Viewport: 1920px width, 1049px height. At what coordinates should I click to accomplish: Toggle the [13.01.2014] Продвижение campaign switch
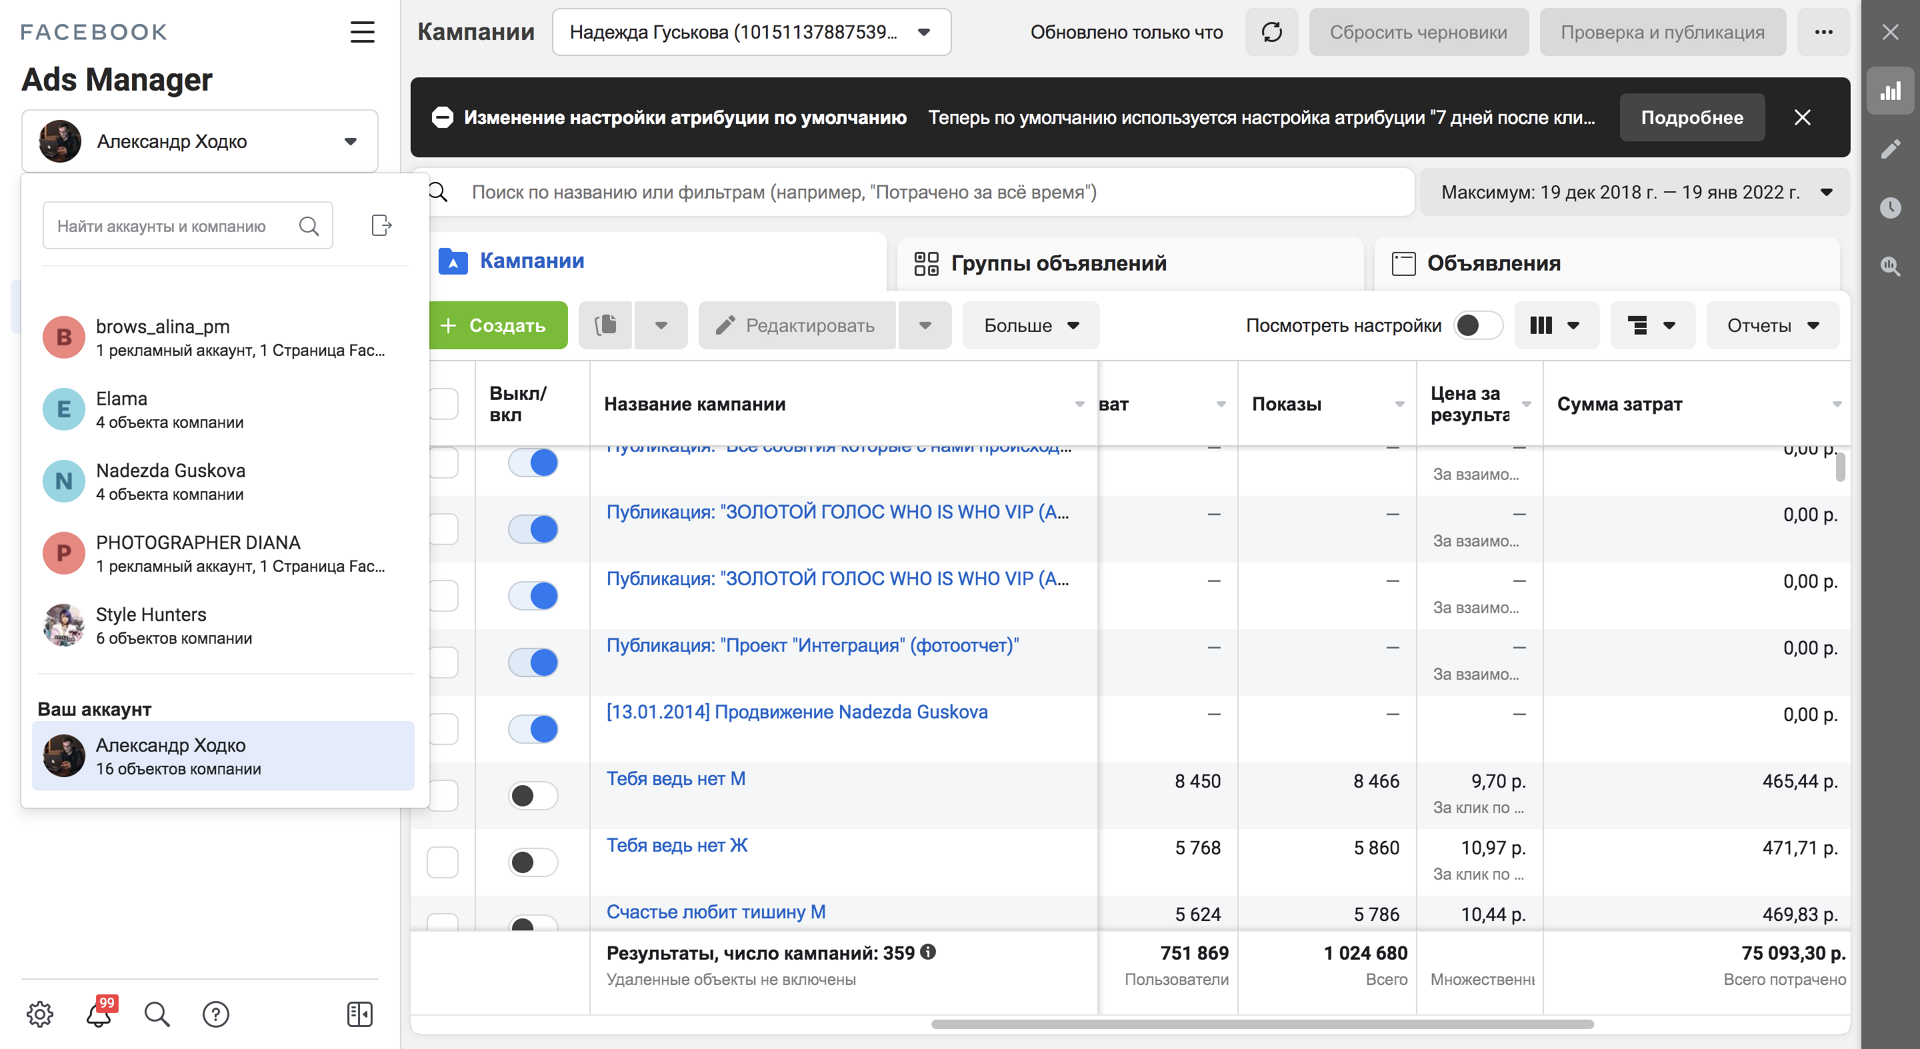pyautogui.click(x=533, y=729)
